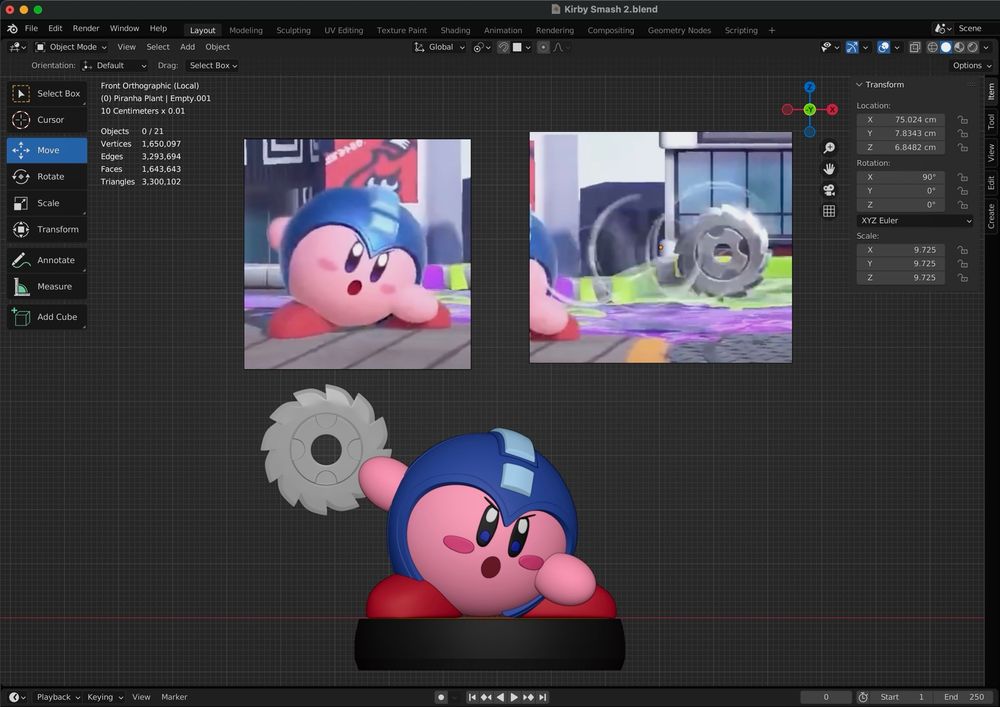Play the animation in reverse

[x=500, y=697]
